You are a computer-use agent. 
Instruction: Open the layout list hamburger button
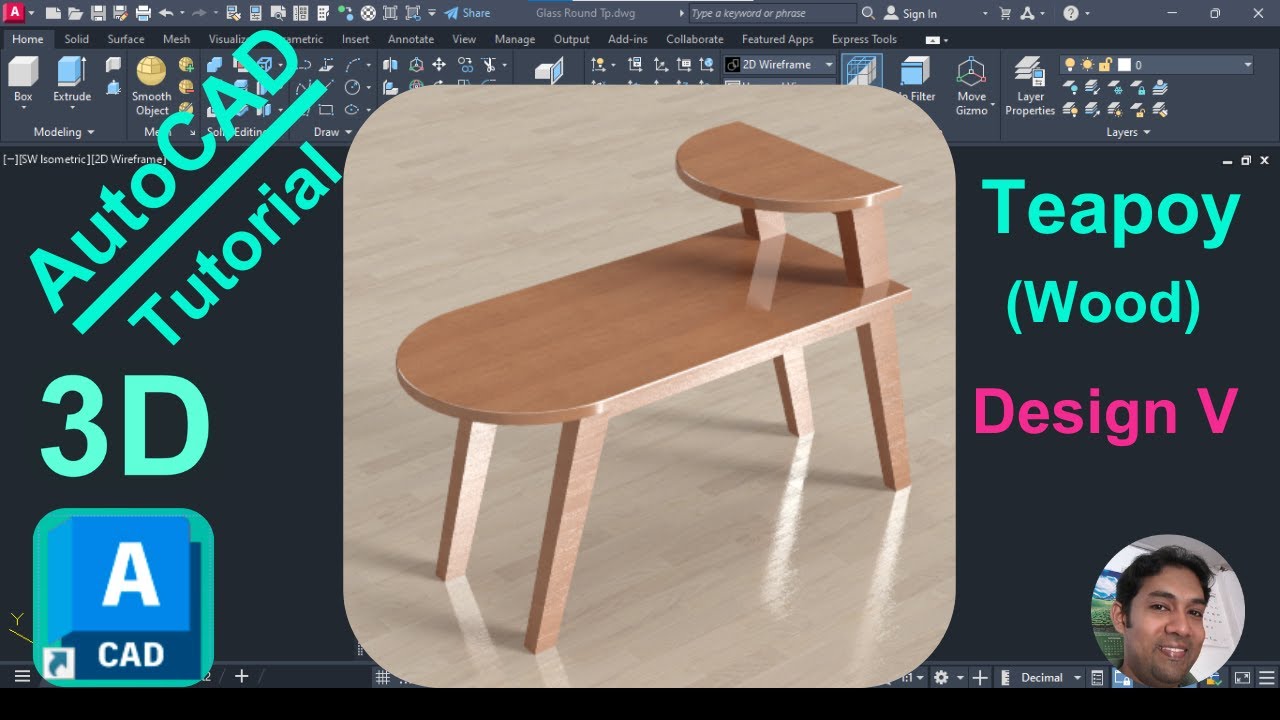(x=22, y=677)
